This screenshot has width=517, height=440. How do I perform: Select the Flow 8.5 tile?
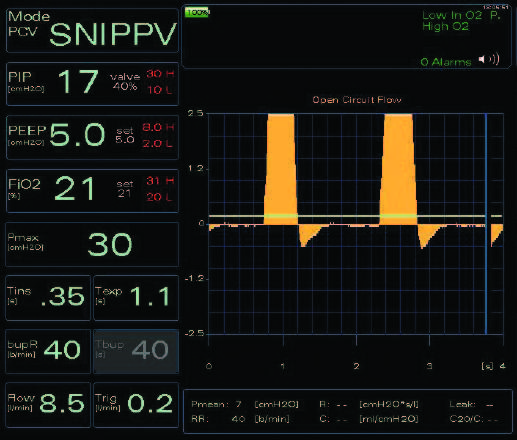click(x=48, y=405)
